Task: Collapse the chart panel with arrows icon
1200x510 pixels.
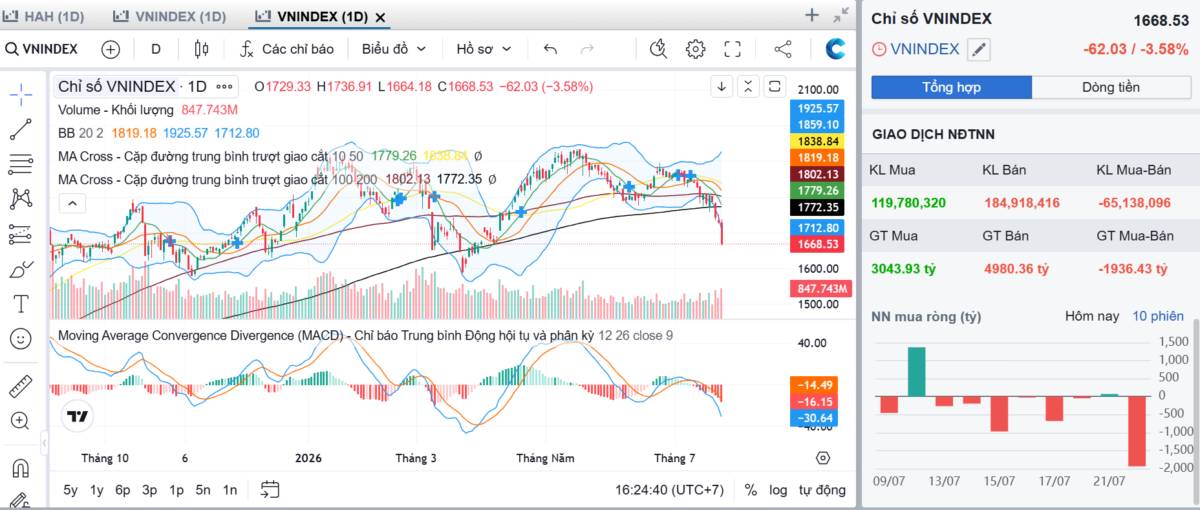Action: [x=841, y=15]
